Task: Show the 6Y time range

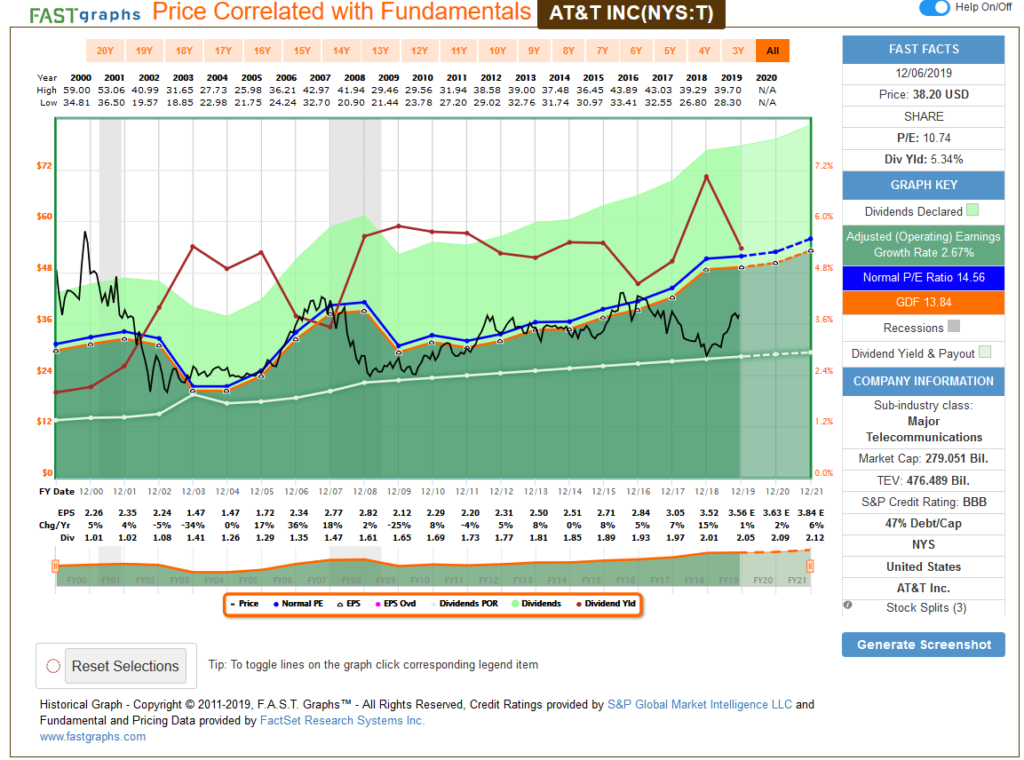Action: tap(635, 51)
